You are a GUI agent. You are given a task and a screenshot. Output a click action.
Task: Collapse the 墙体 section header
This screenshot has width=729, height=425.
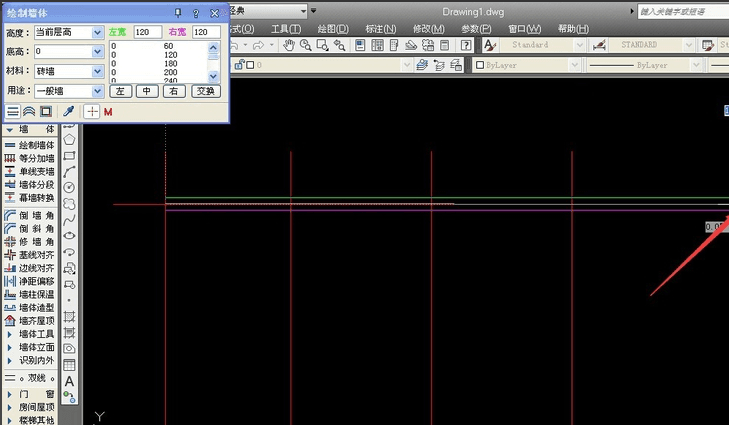[30, 130]
